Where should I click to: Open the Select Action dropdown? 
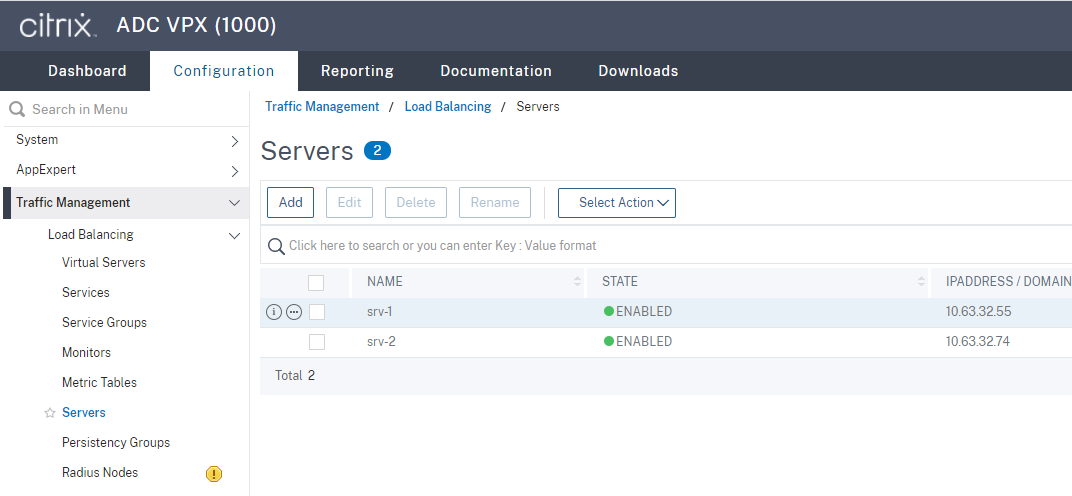[x=616, y=203]
